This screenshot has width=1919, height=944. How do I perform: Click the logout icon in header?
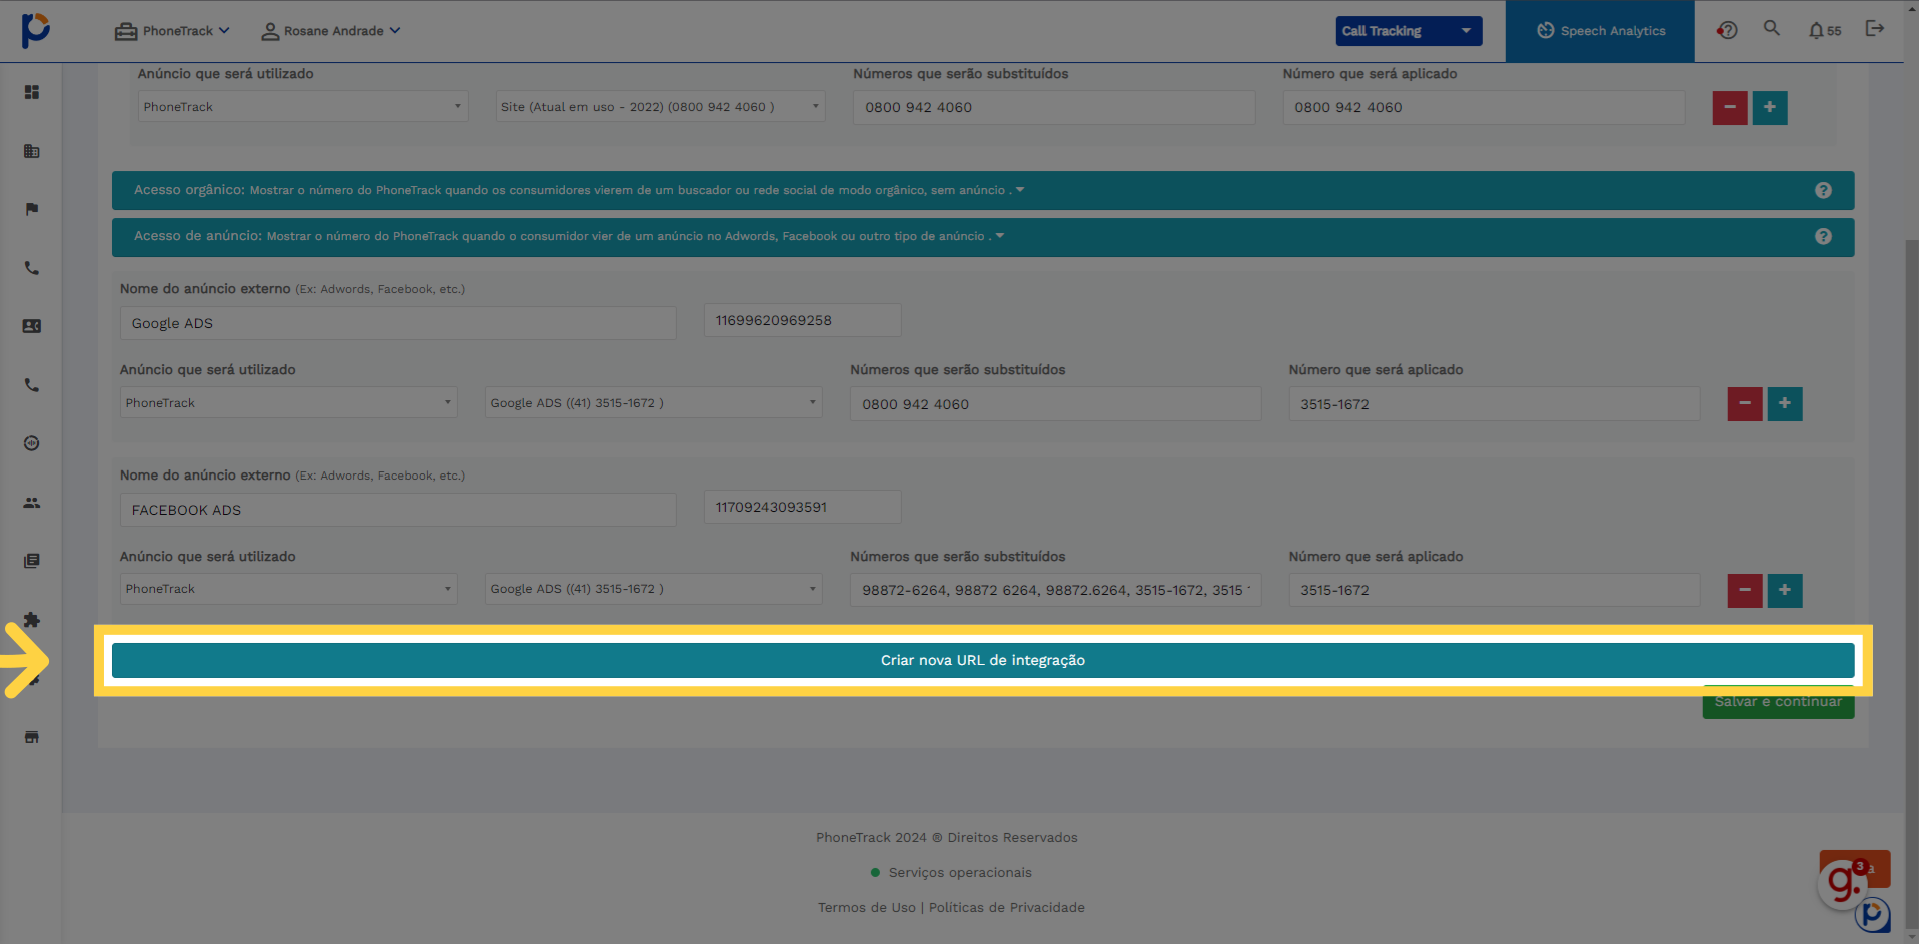(1875, 29)
